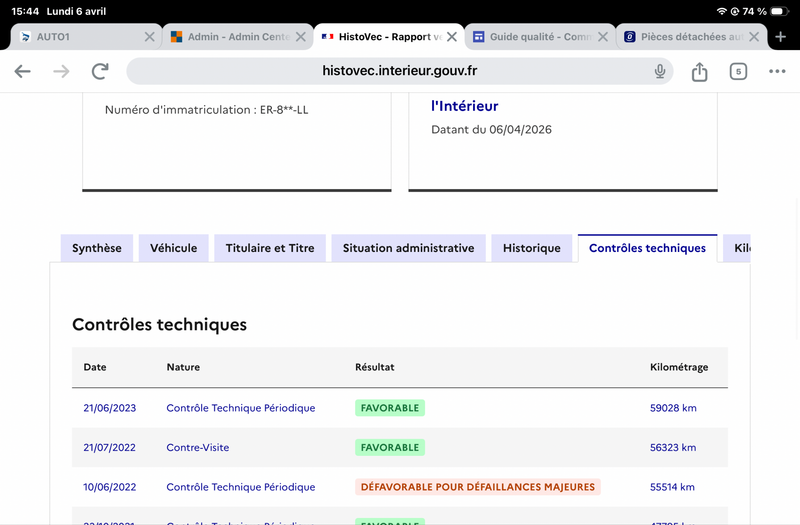
Task: Open the three-dot browser menu
Action: coord(777,71)
